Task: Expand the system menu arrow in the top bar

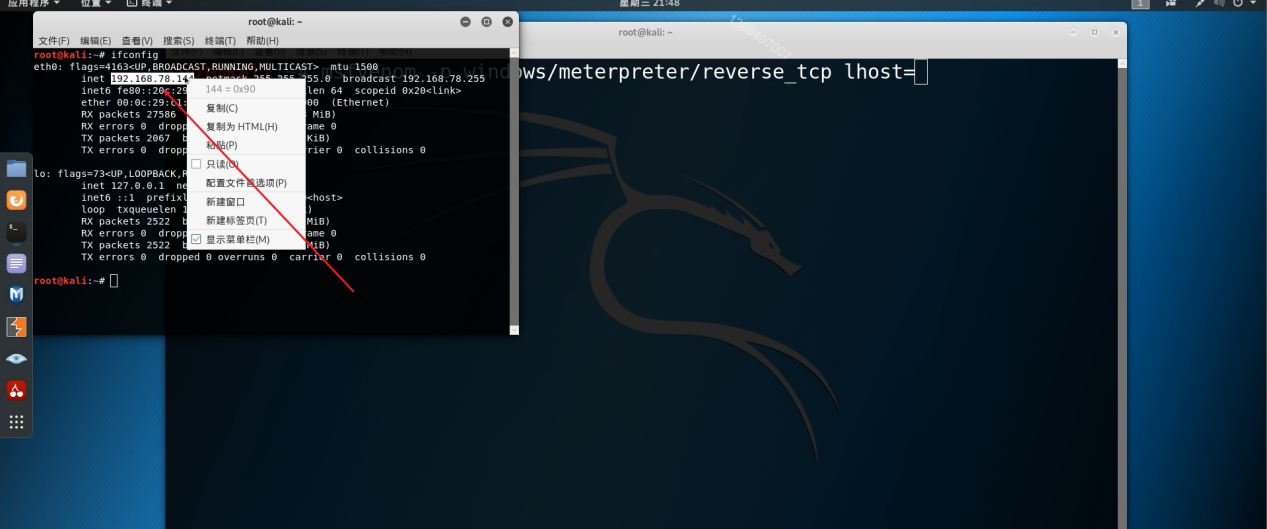Action: tap(1252, 4)
